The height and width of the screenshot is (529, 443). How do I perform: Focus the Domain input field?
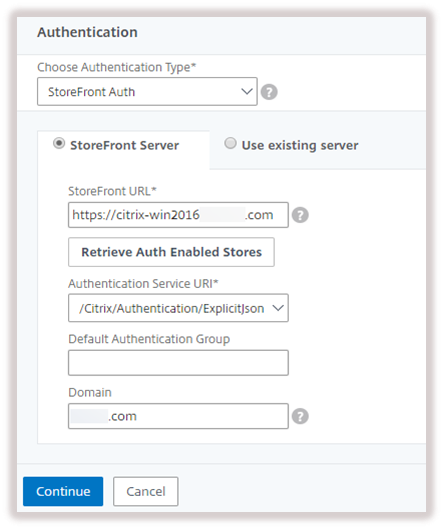[178, 416]
